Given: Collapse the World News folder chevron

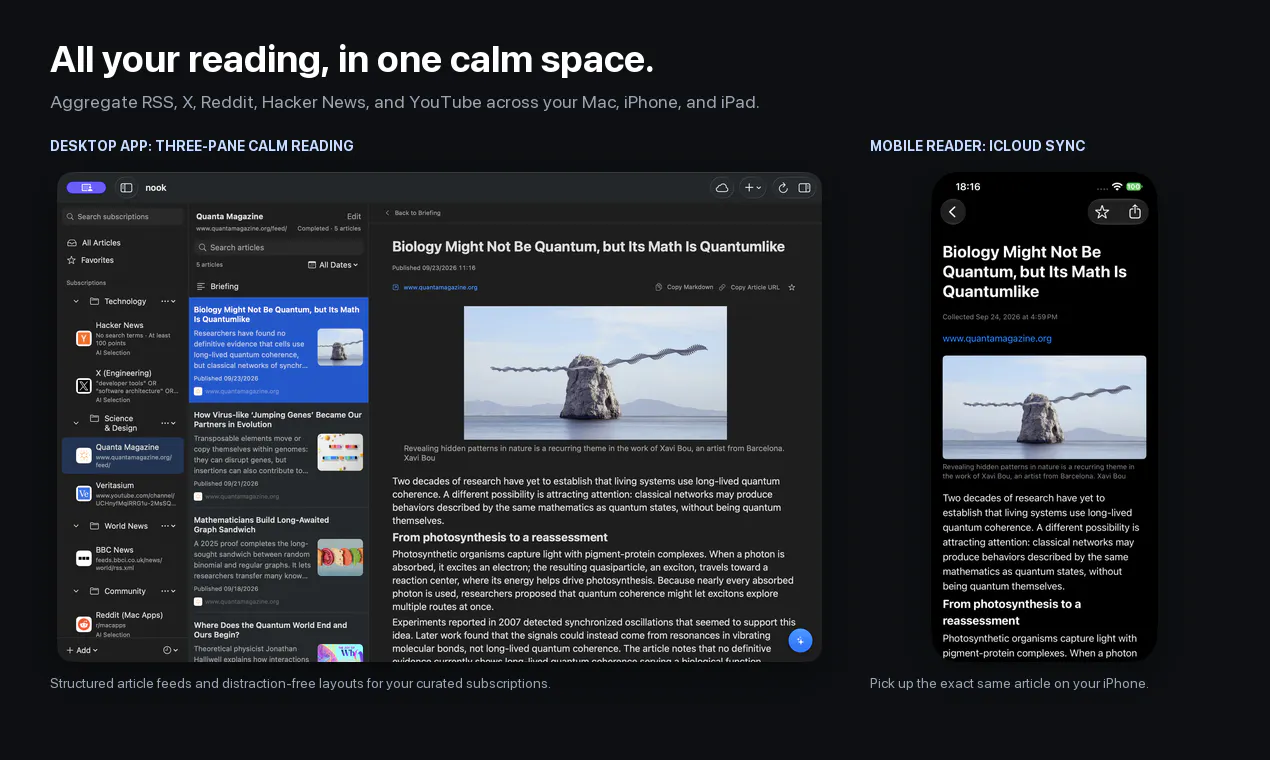Looking at the screenshot, I should pos(76,526).
